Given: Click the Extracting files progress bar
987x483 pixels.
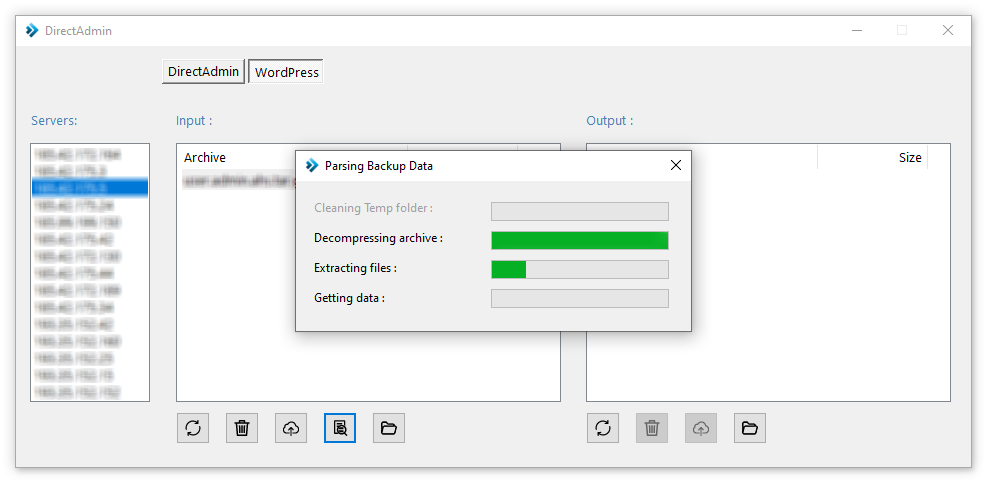Looking at the screenshot, I should pyautogui.click(x=580, y=270).
